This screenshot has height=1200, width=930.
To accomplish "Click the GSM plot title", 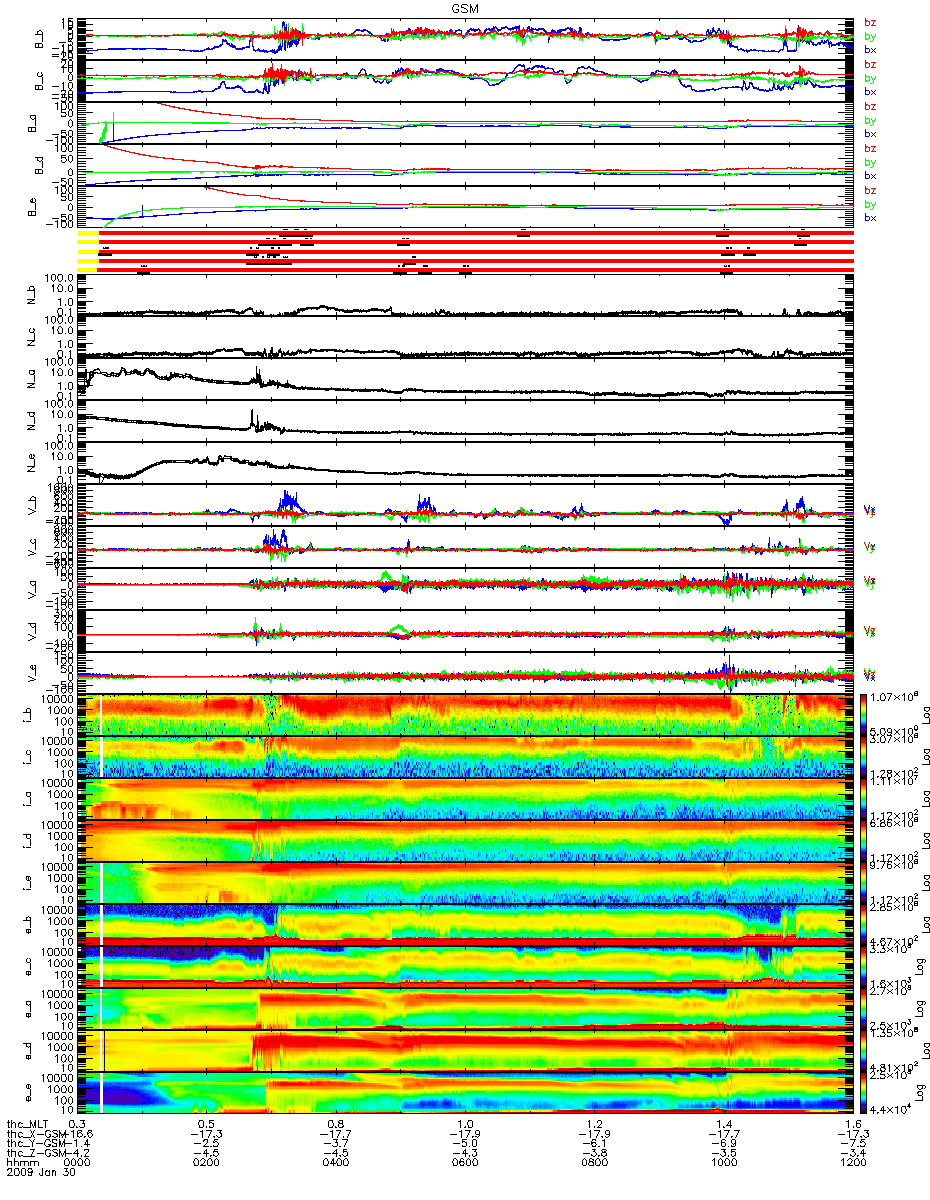I will [465, 7].
